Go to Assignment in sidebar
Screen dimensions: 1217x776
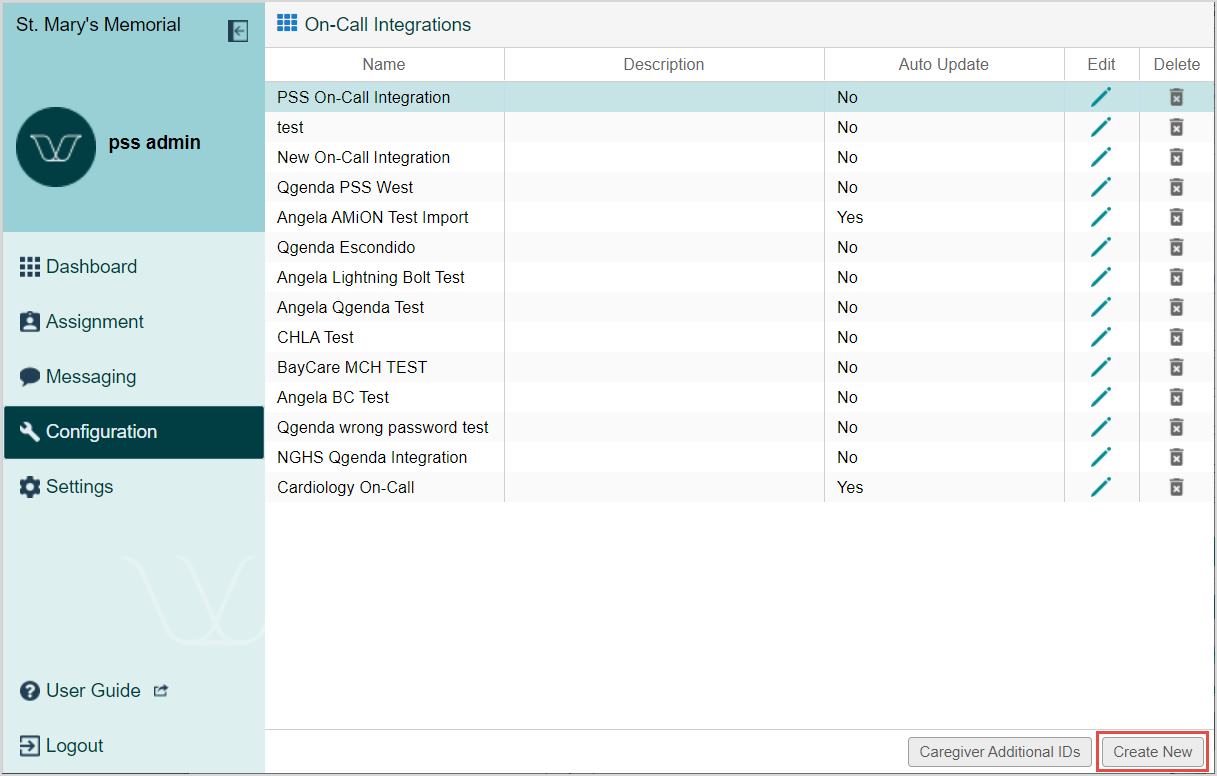[x=94, y=322]
